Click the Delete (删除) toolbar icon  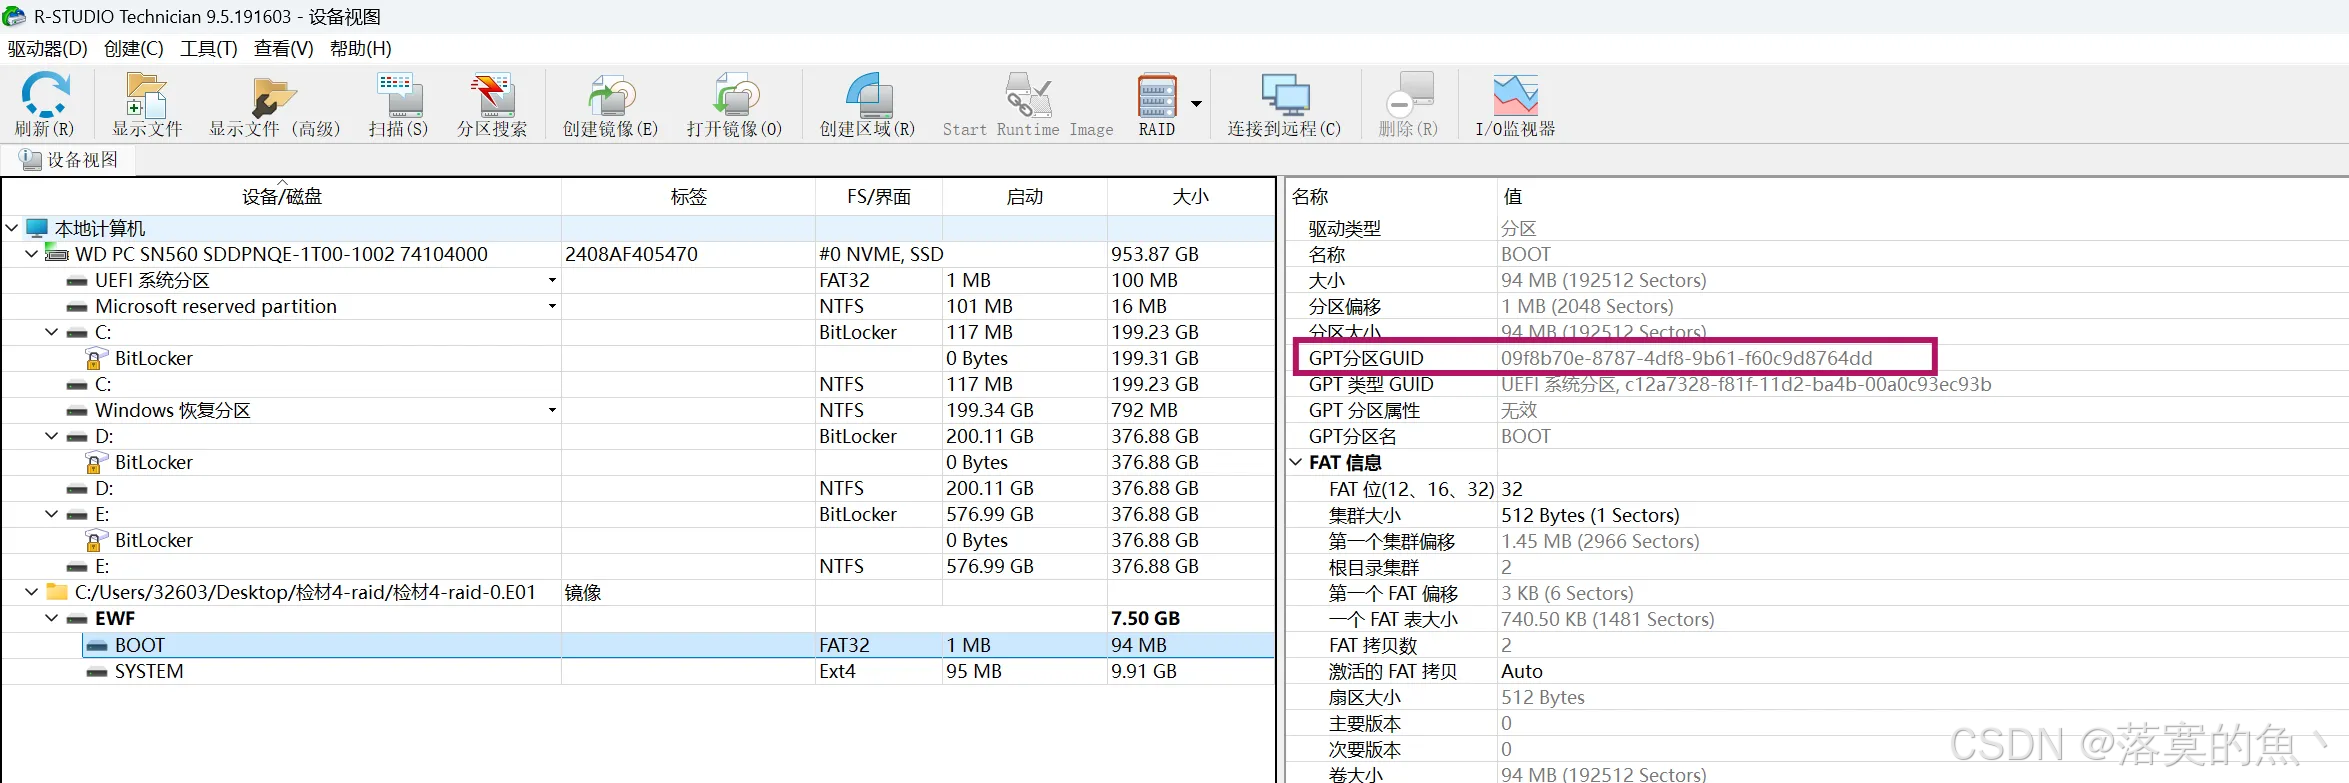(x=1408, y=104)
